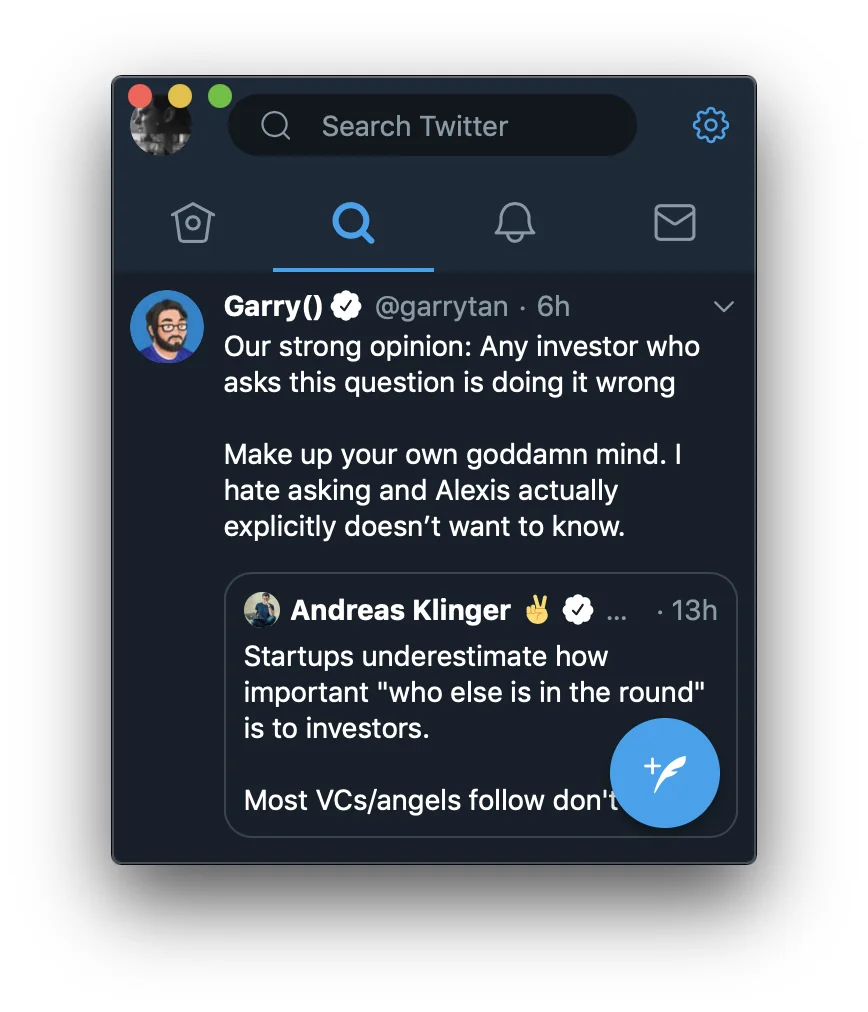Open the Notifications bell tab
Image resolution: width=868 pixels, height=1012 pixels.
515,222
